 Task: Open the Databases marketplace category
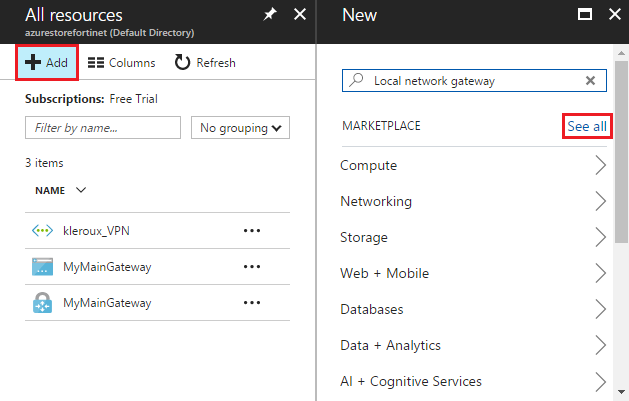tap(372, 309)
